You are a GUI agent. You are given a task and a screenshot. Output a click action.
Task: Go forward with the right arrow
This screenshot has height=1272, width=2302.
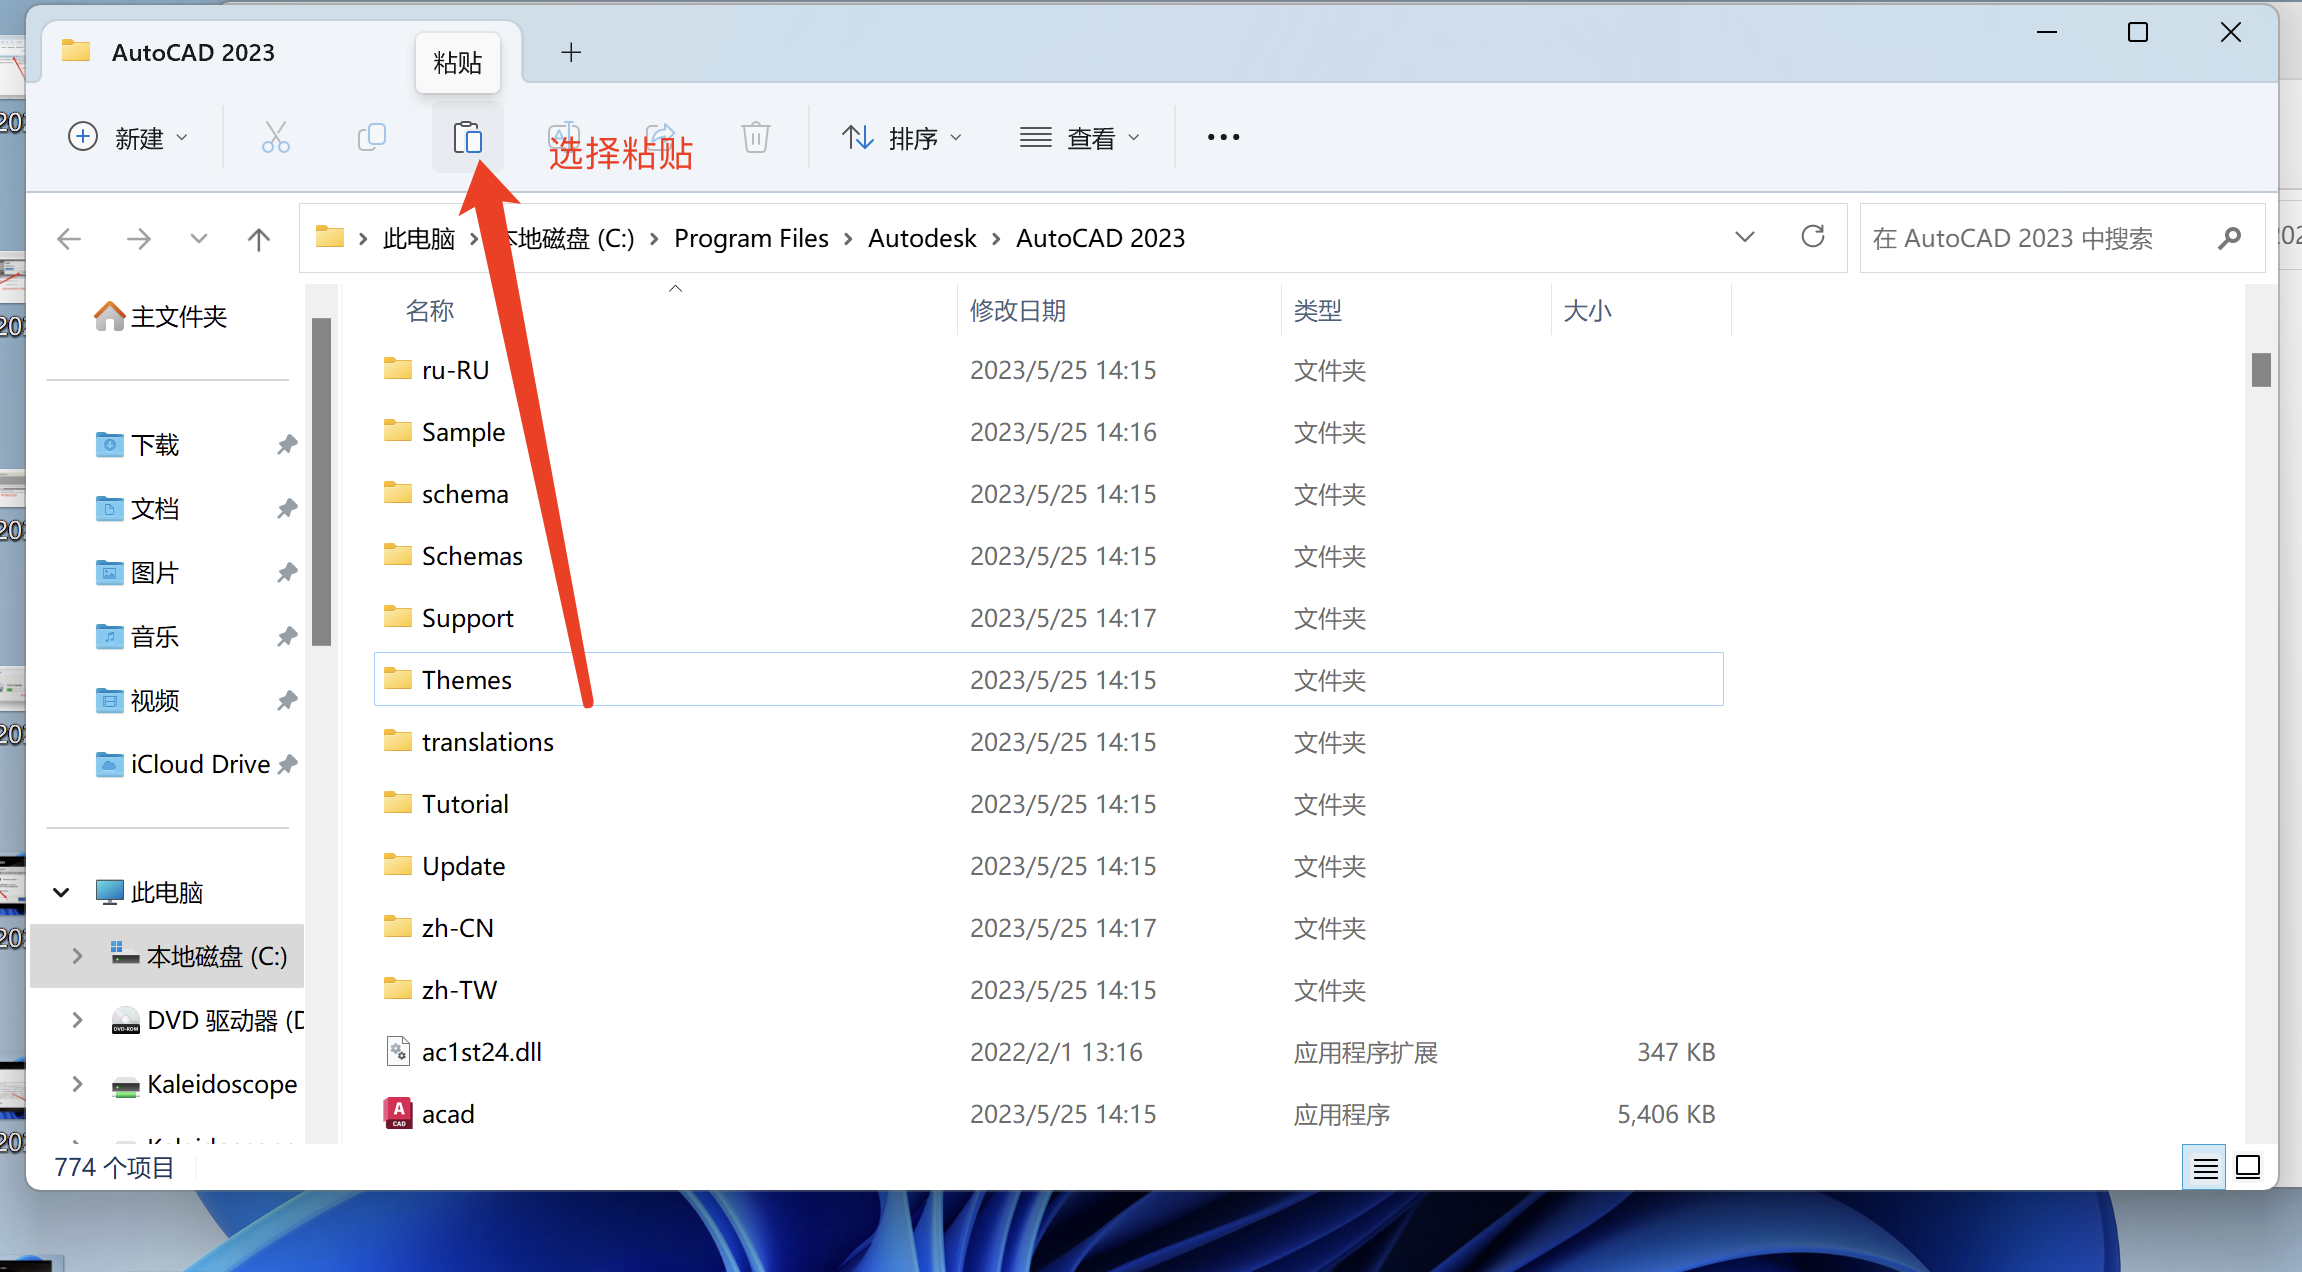point(139,238)
